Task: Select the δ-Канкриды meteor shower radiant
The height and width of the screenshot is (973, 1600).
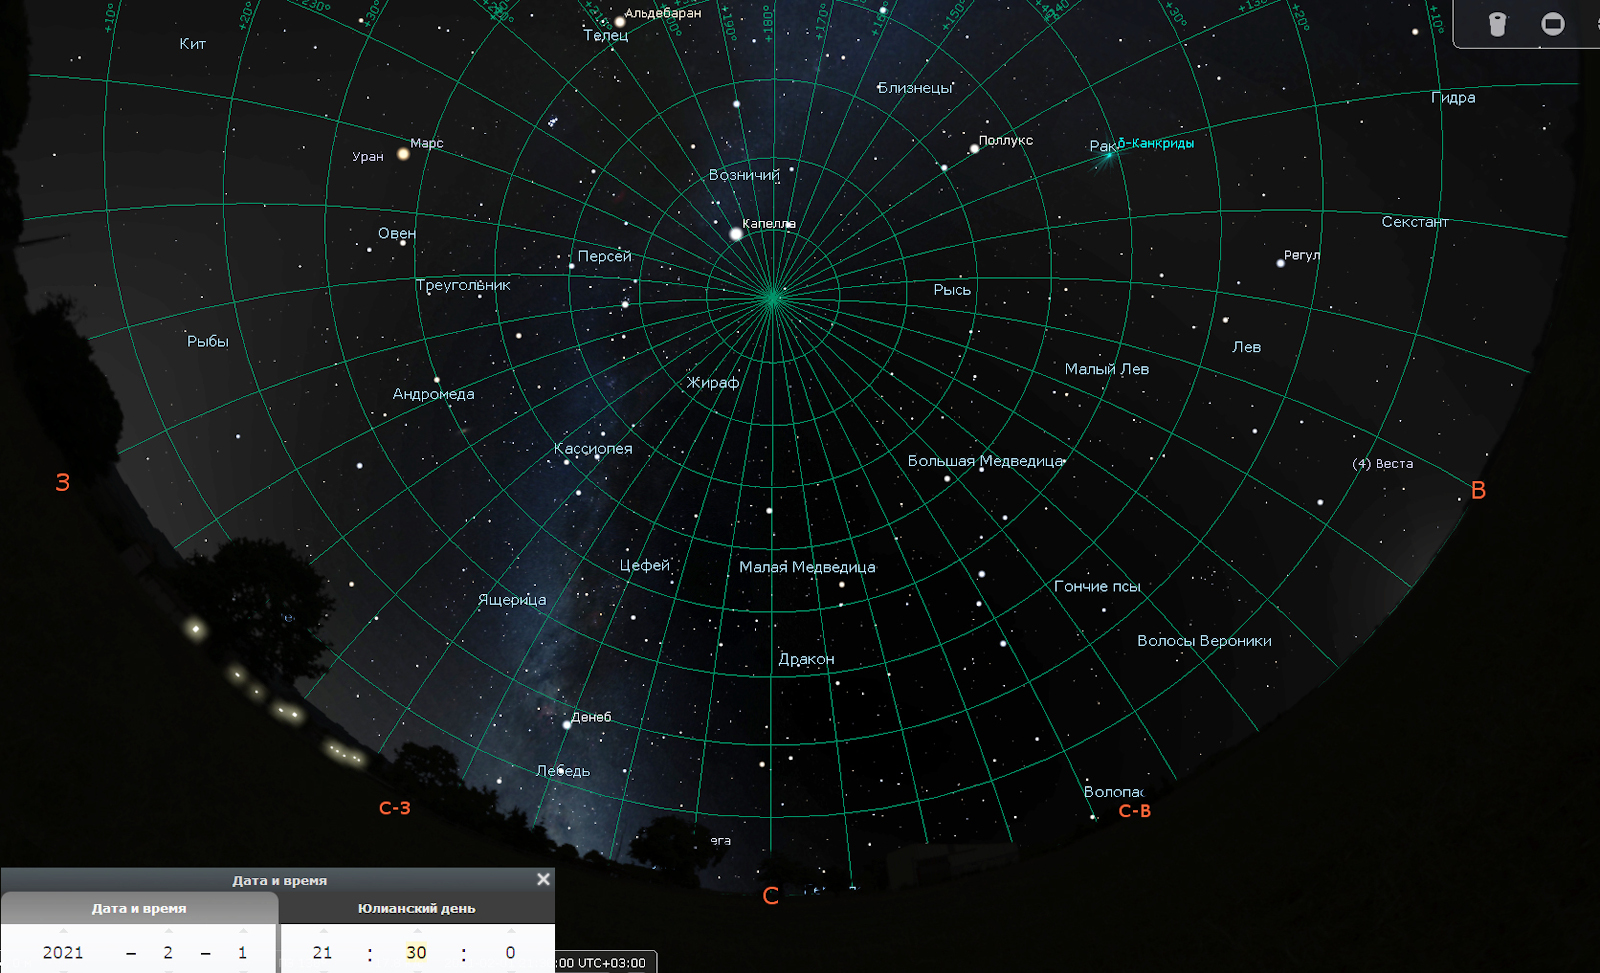Action: (x=1108, y=155)
